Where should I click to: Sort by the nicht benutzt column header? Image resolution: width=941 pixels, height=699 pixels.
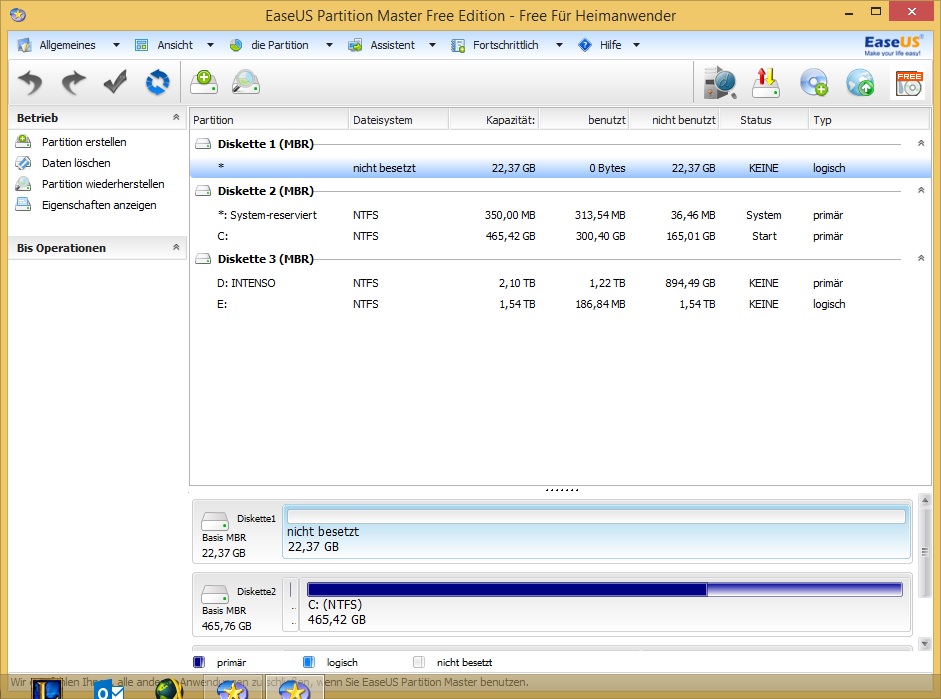click(x=674, y=120)
